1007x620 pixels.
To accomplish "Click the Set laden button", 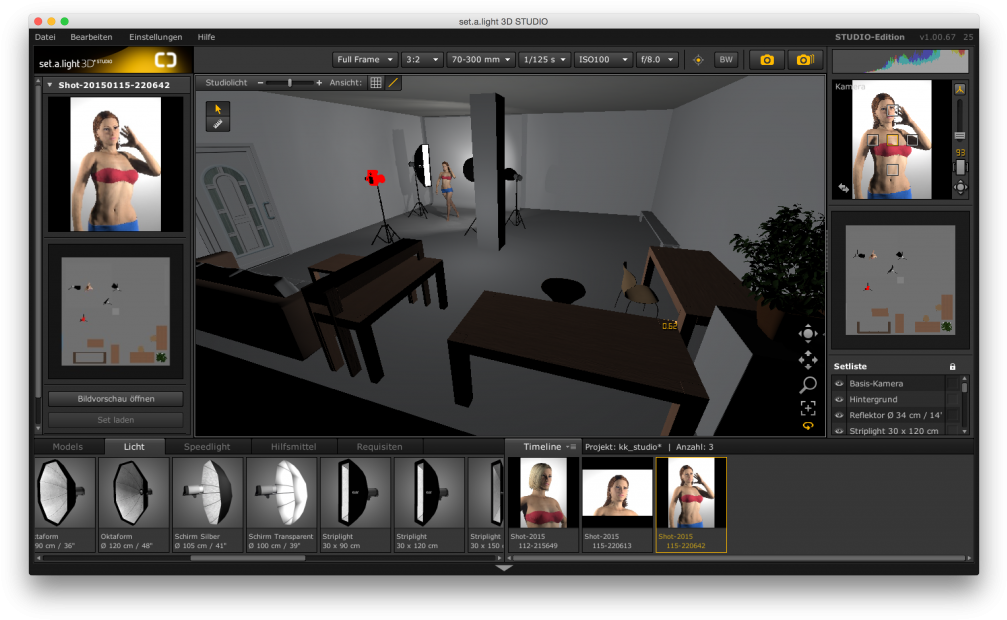I will (116, 420).
